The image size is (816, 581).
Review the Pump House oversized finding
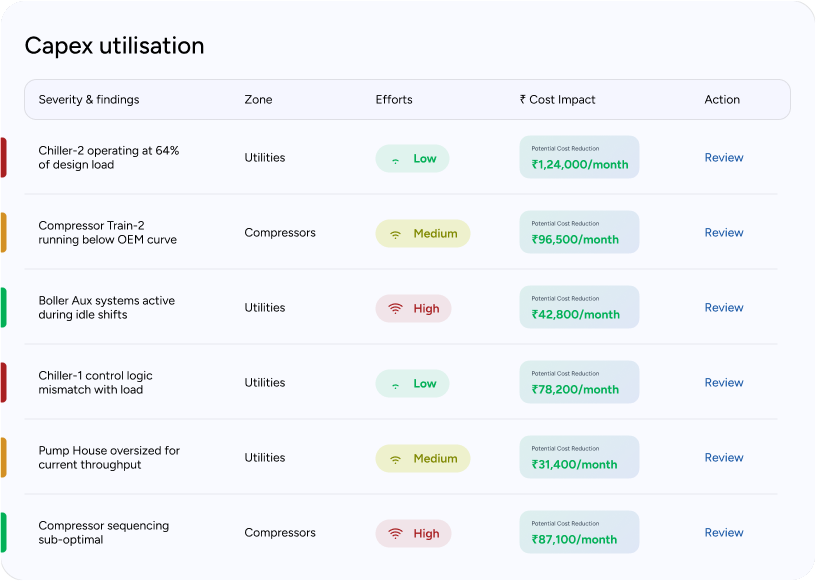pyautogui.click(x=723, y=458)
